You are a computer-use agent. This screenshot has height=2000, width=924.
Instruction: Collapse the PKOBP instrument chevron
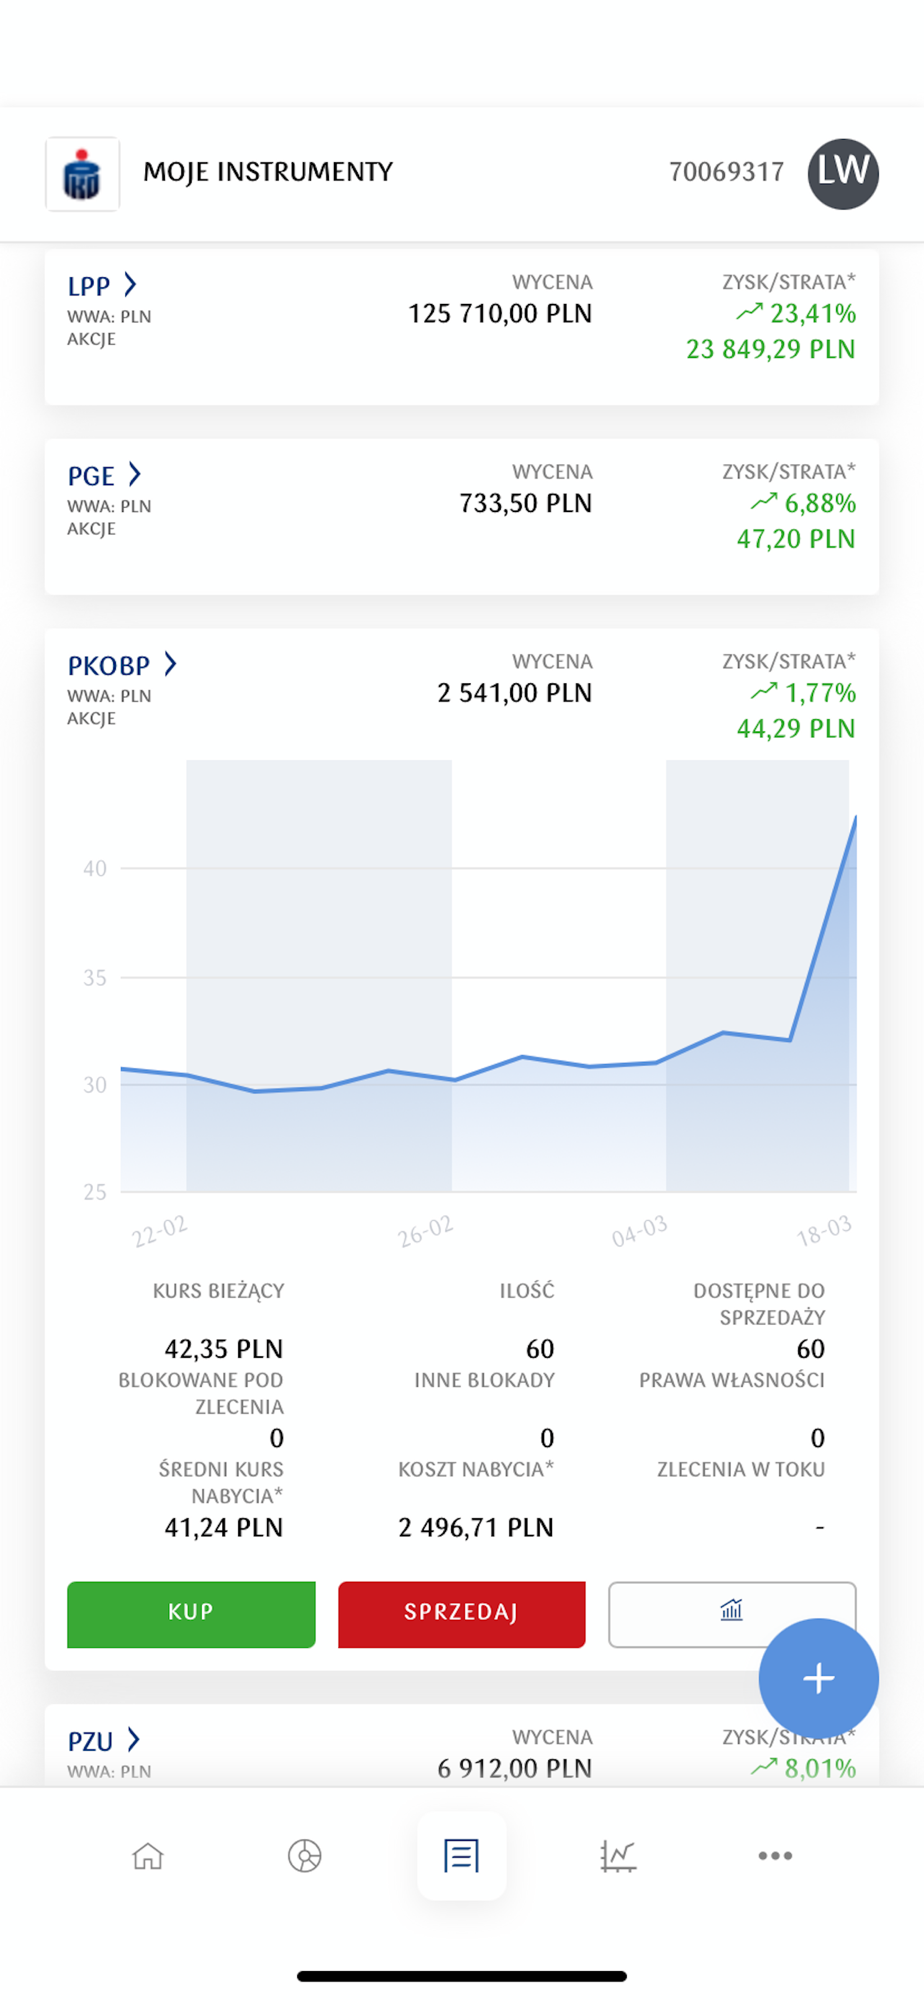[171, 664]
